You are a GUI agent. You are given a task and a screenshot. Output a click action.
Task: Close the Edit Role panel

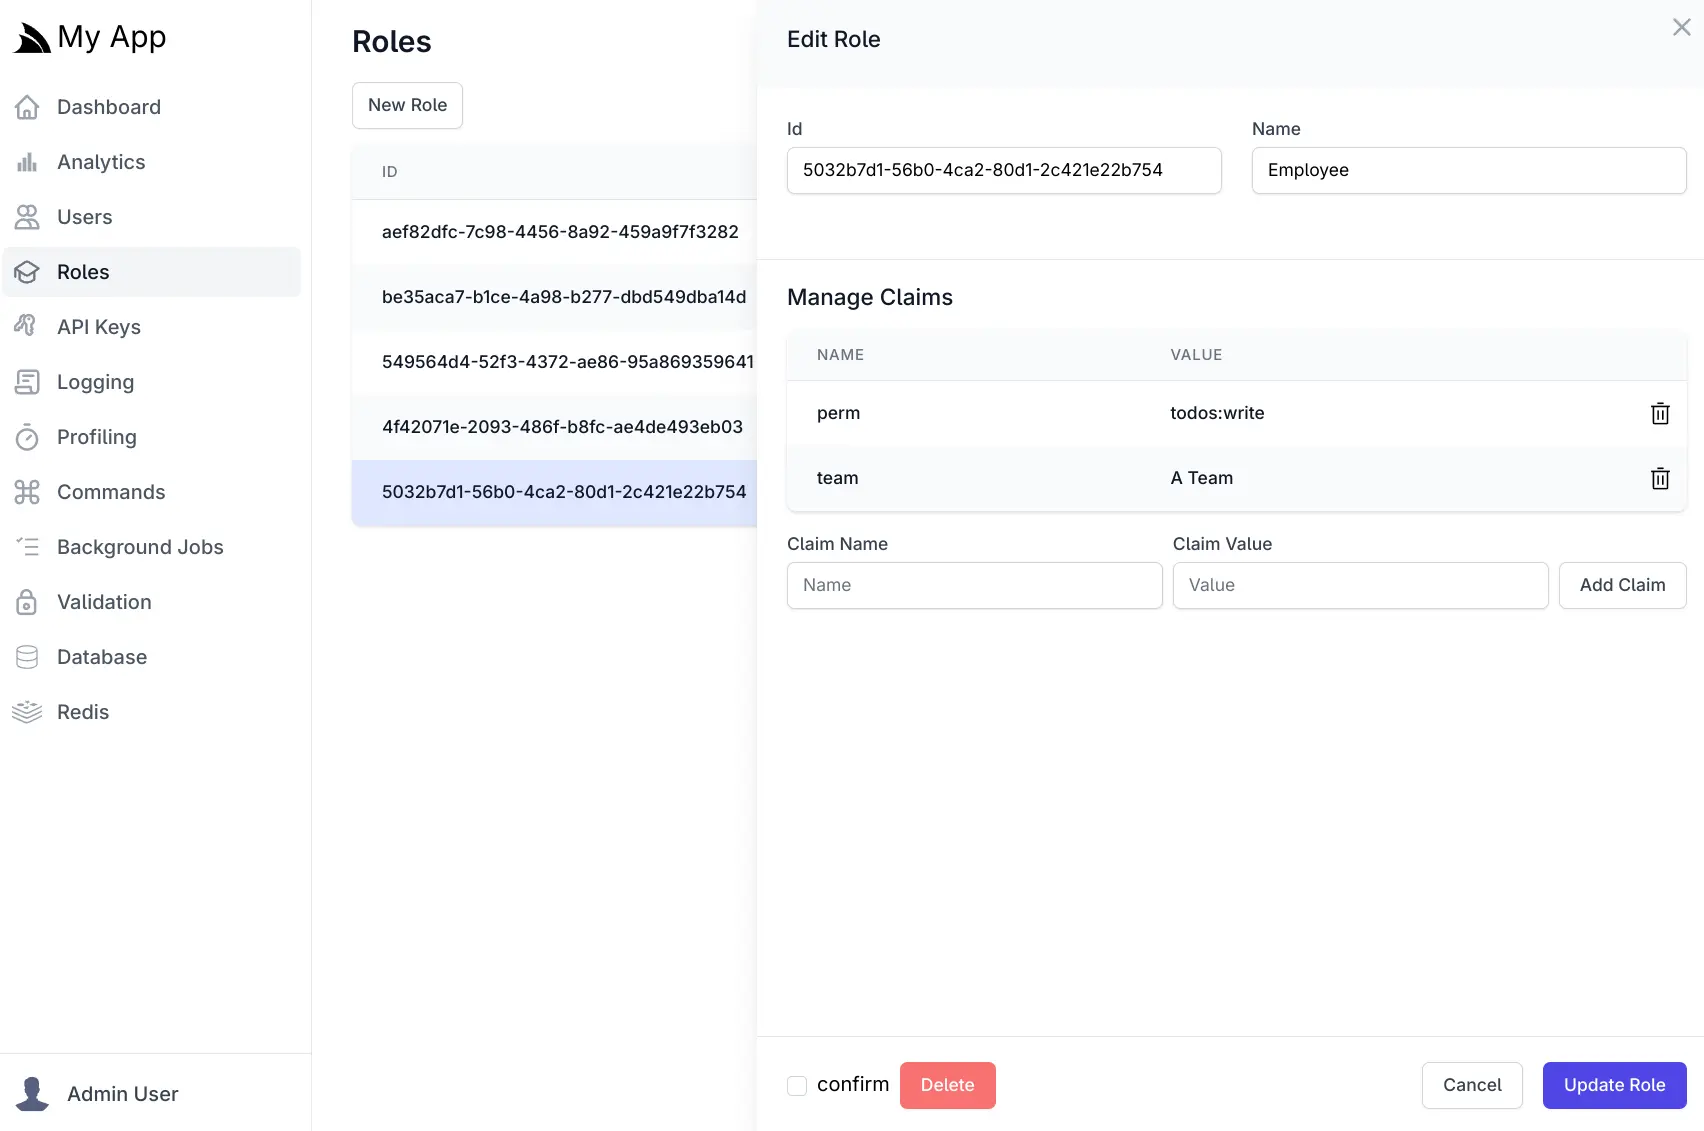tap(1681, 27)
